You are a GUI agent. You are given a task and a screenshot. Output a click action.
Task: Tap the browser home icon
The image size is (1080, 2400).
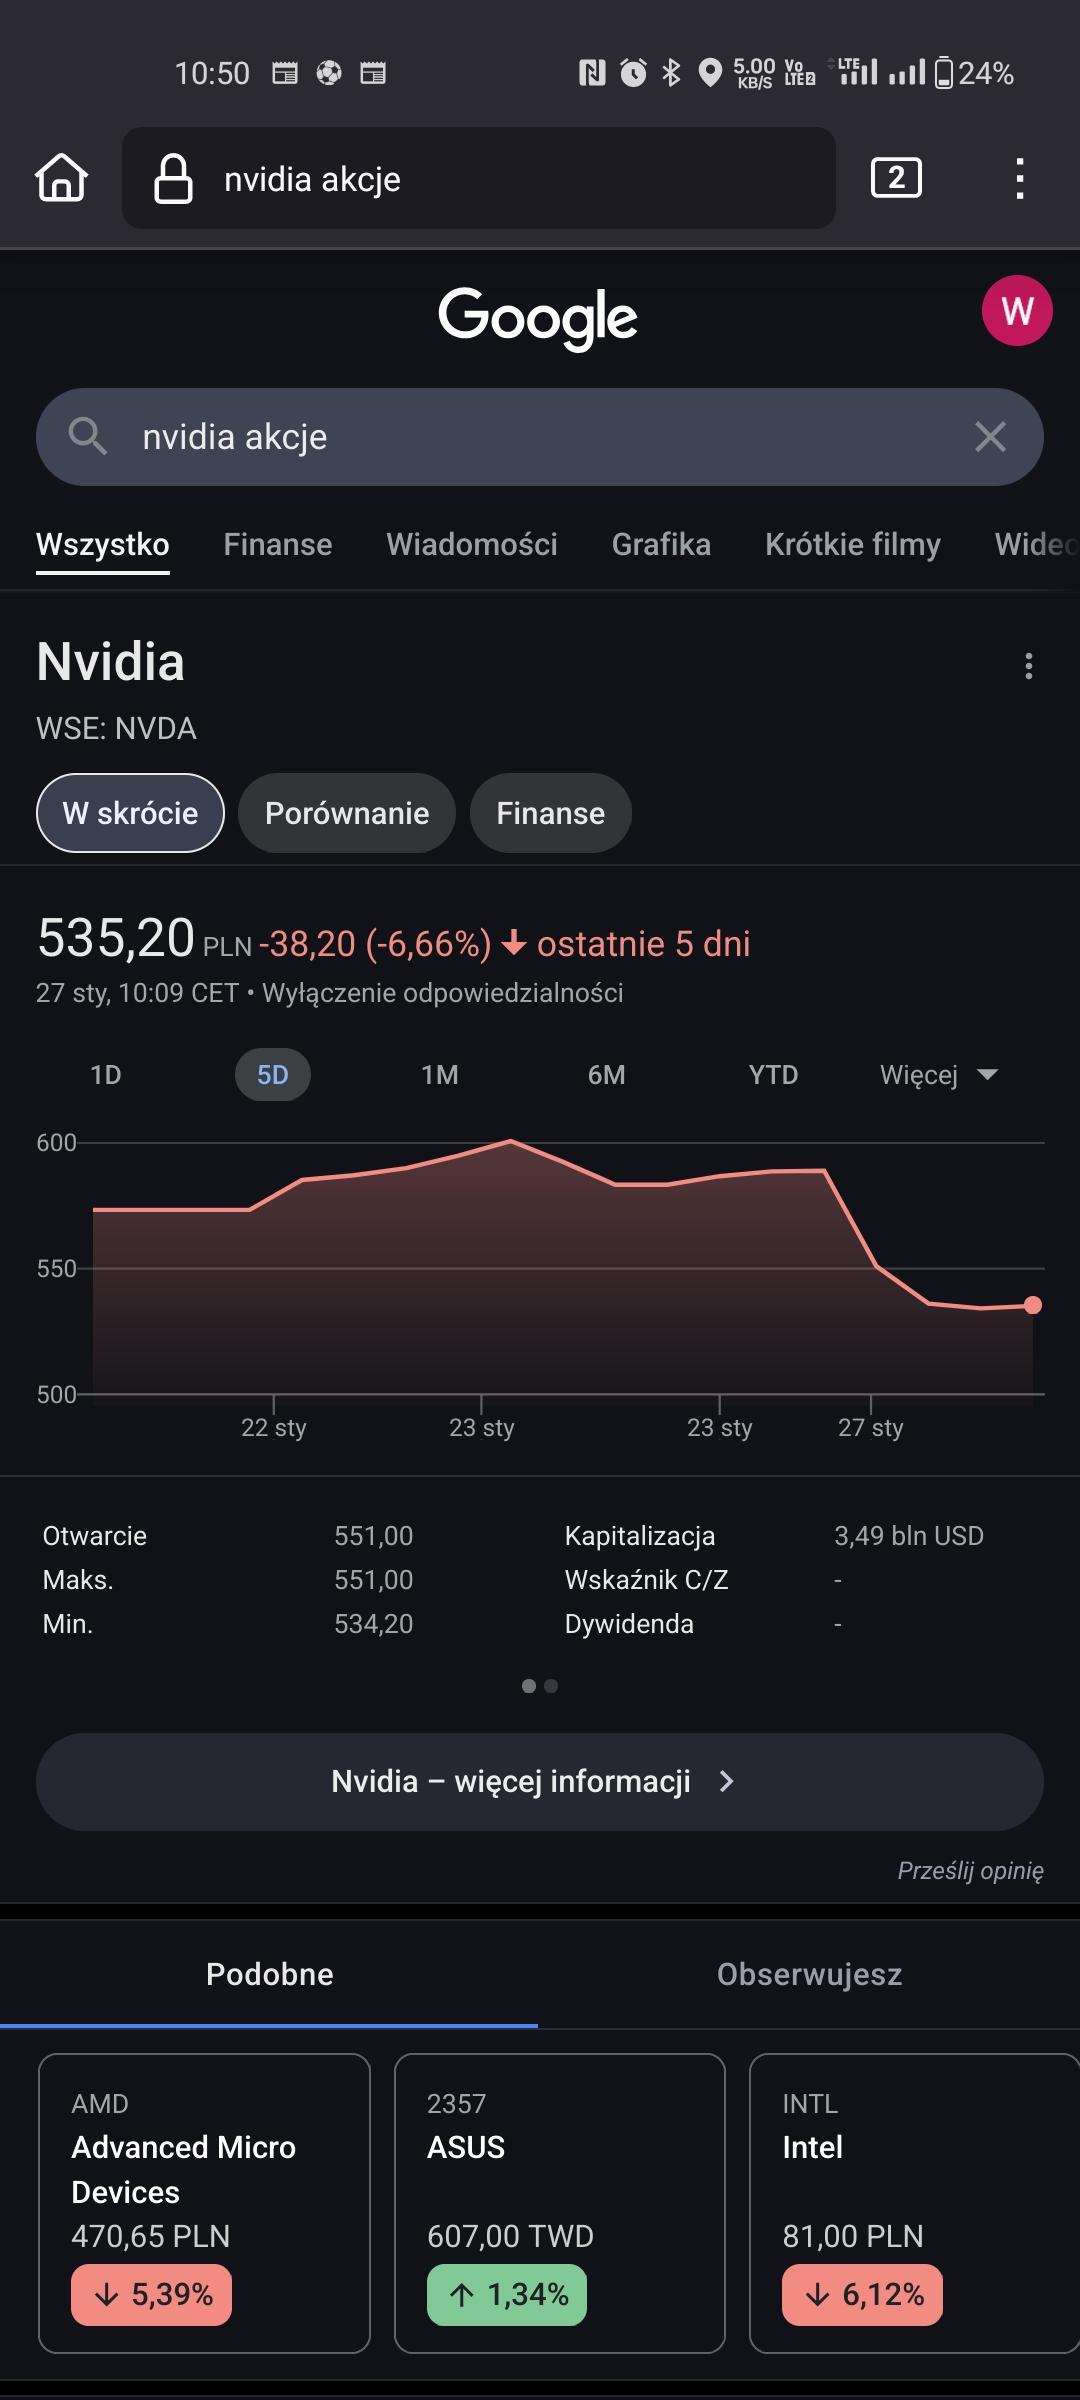[x=62, y=178]
